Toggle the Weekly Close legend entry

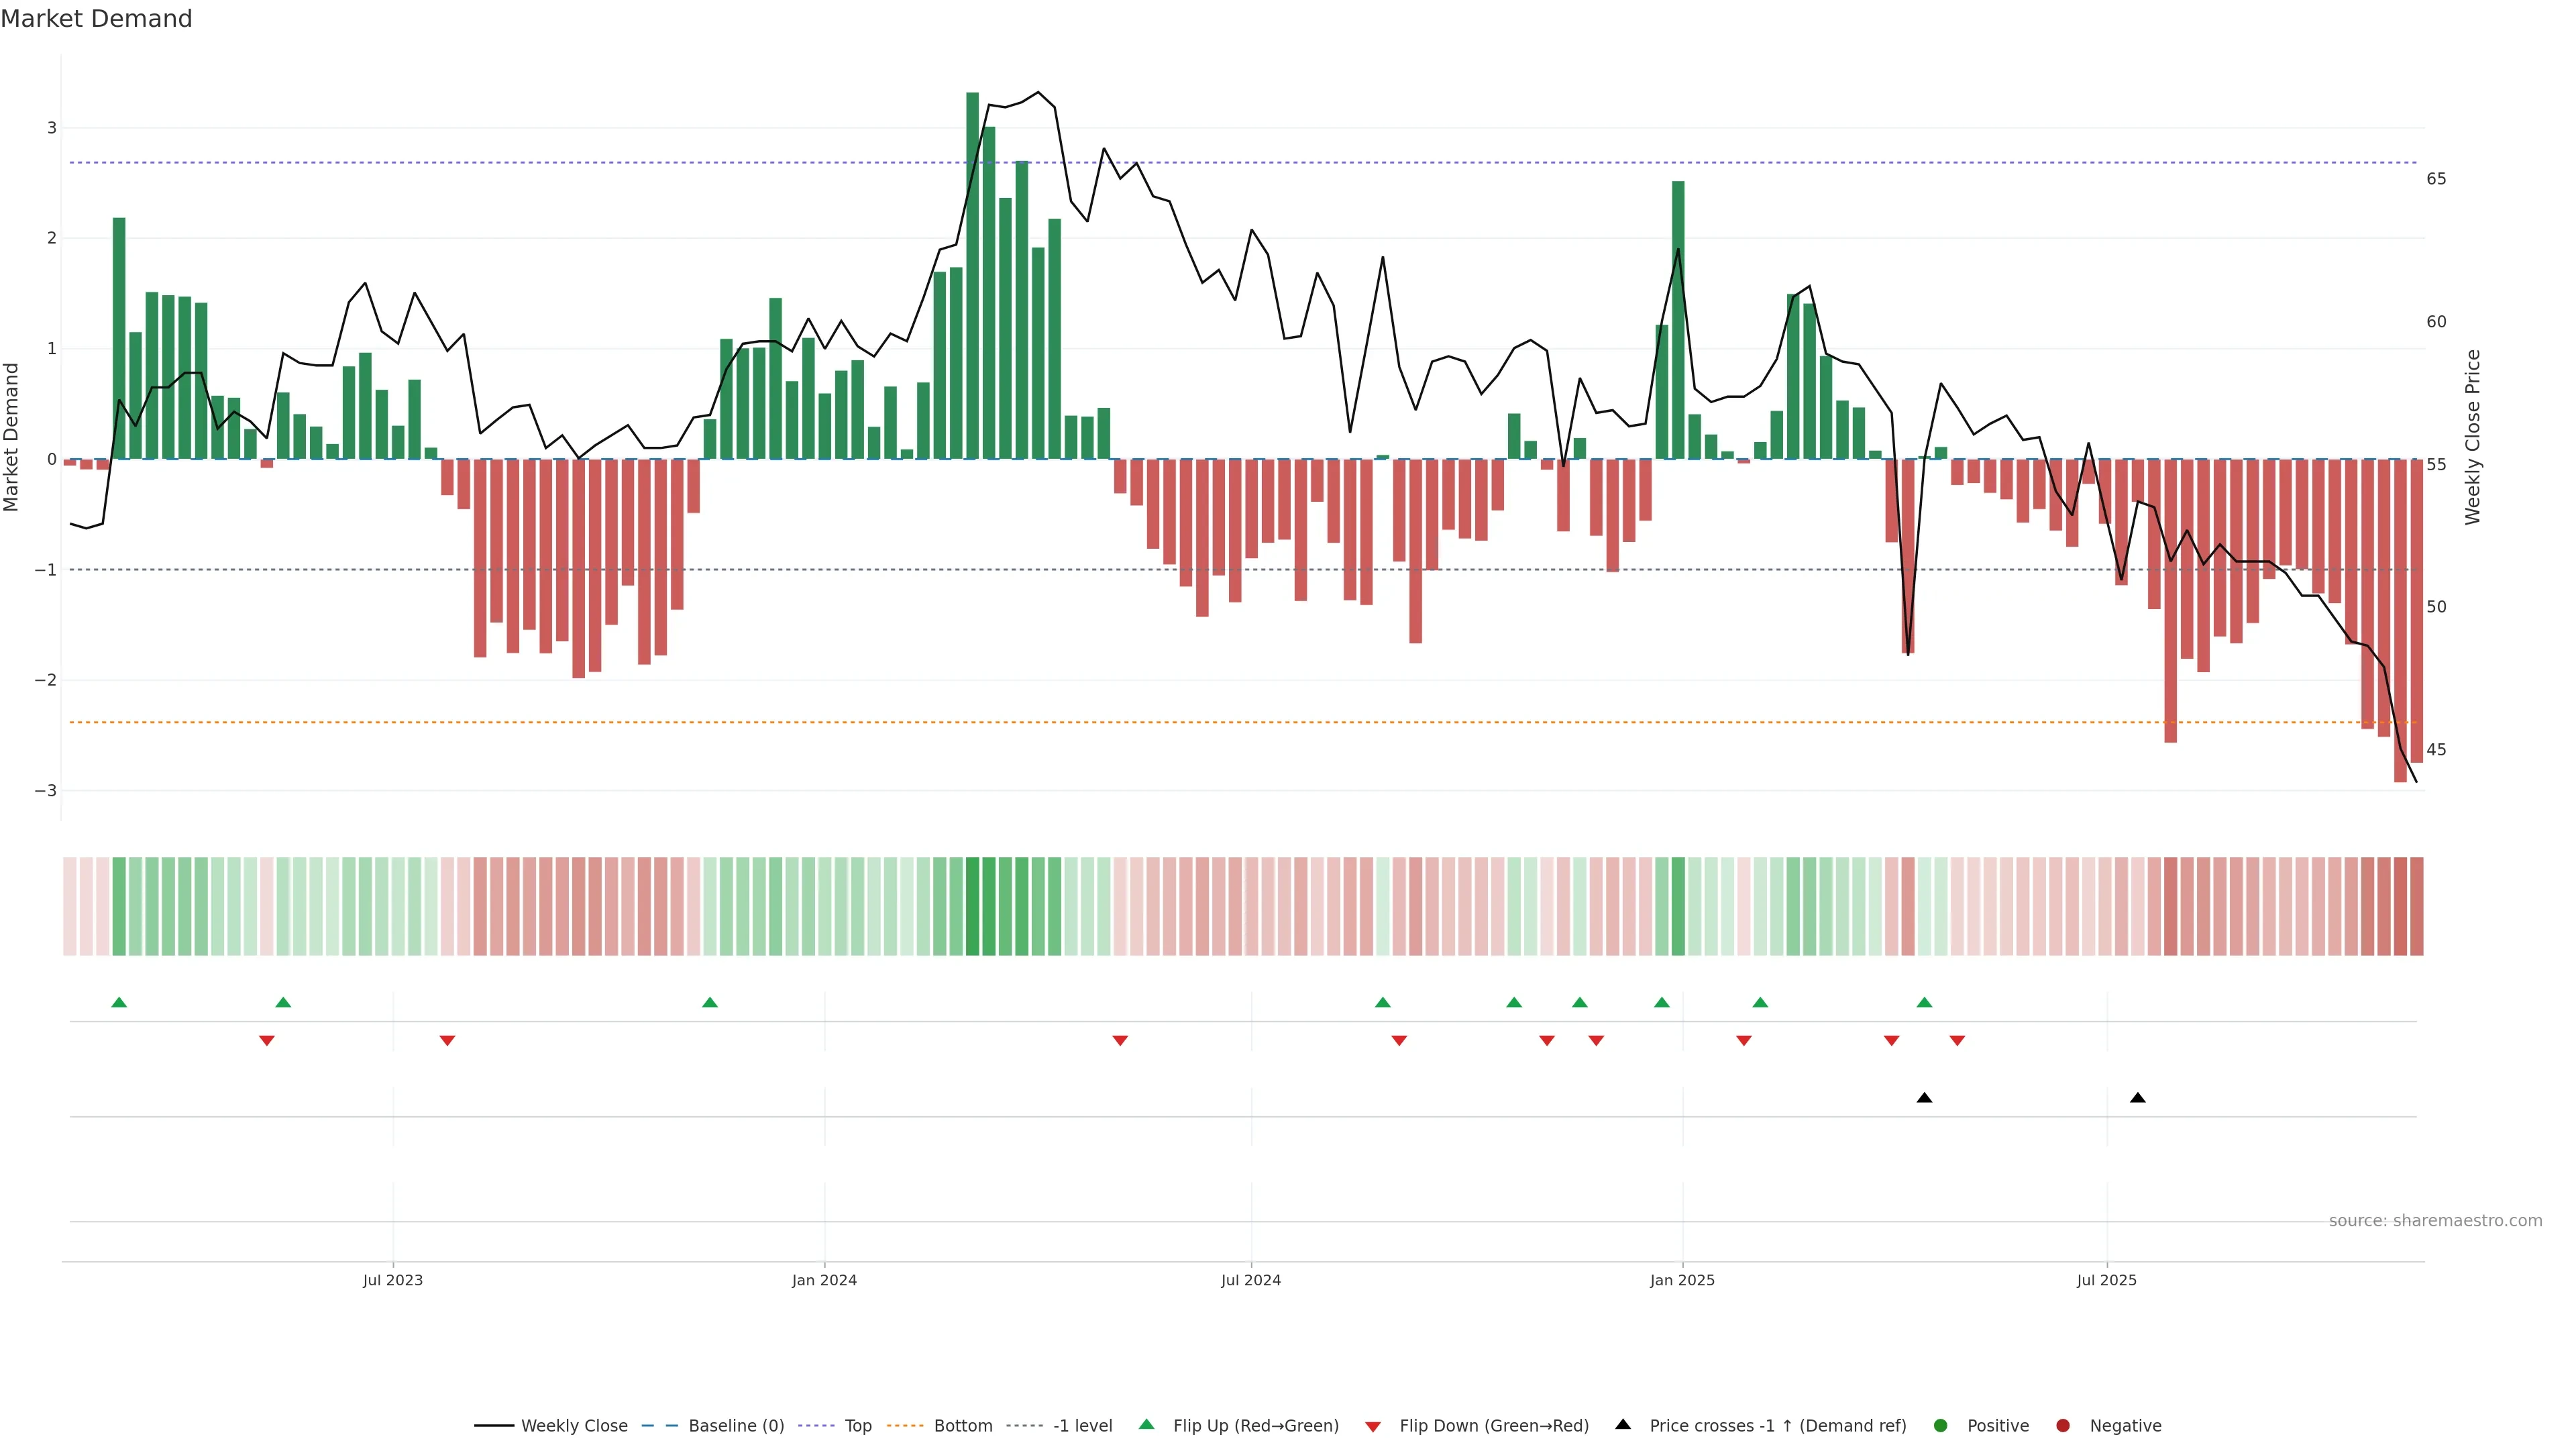[574, 1425]
